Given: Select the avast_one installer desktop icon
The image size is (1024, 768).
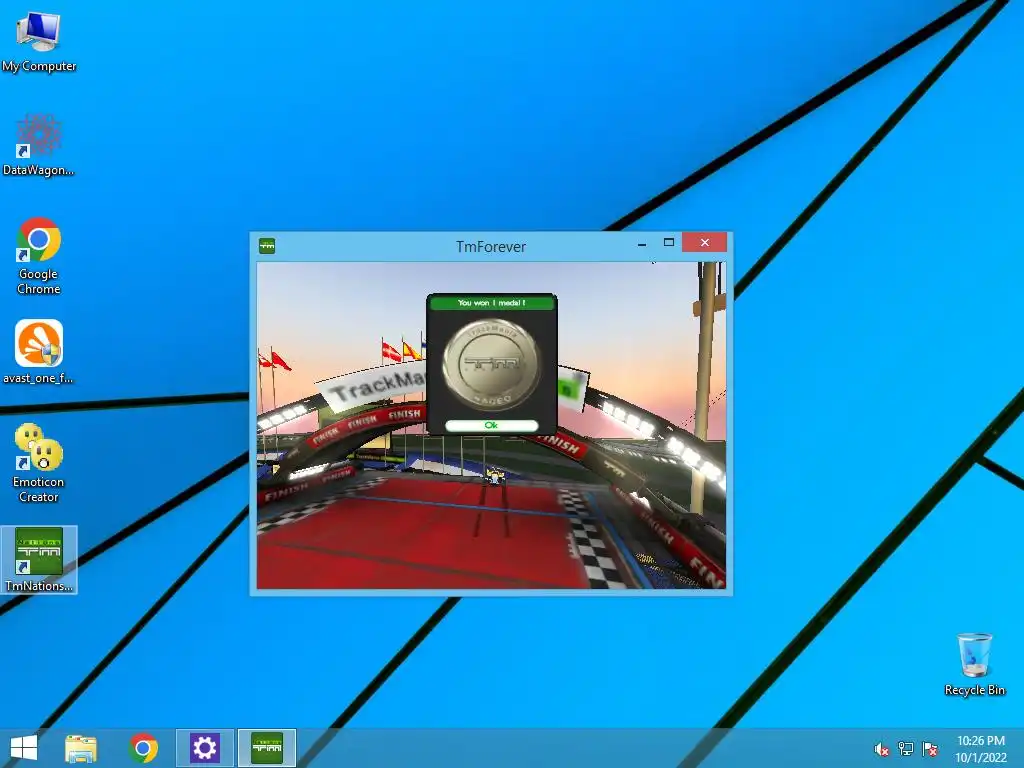Looking at the screenshot, I should [x=39, y=351].
